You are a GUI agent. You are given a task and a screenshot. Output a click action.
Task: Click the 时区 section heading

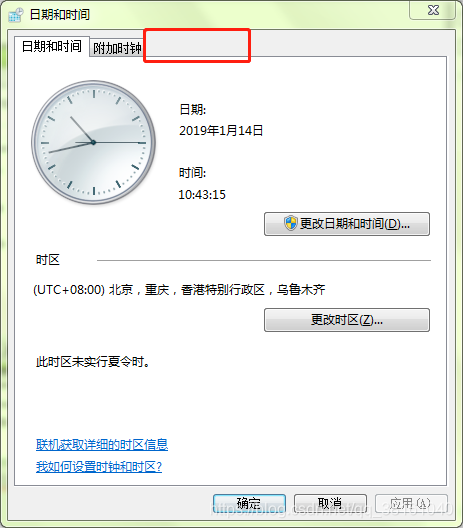(48, 260)
